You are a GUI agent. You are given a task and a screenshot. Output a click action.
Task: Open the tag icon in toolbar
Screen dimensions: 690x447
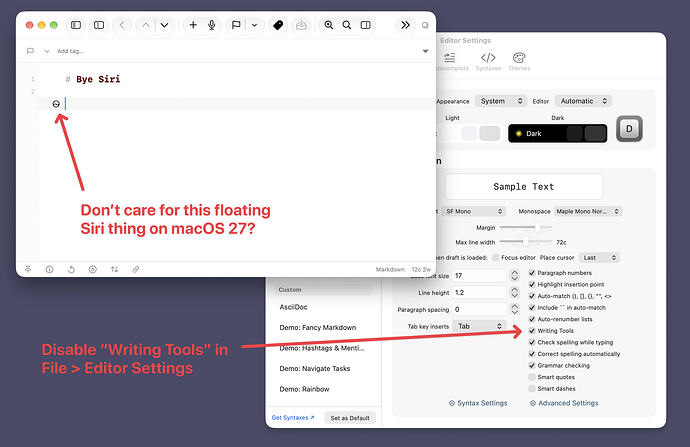point(278,25)
